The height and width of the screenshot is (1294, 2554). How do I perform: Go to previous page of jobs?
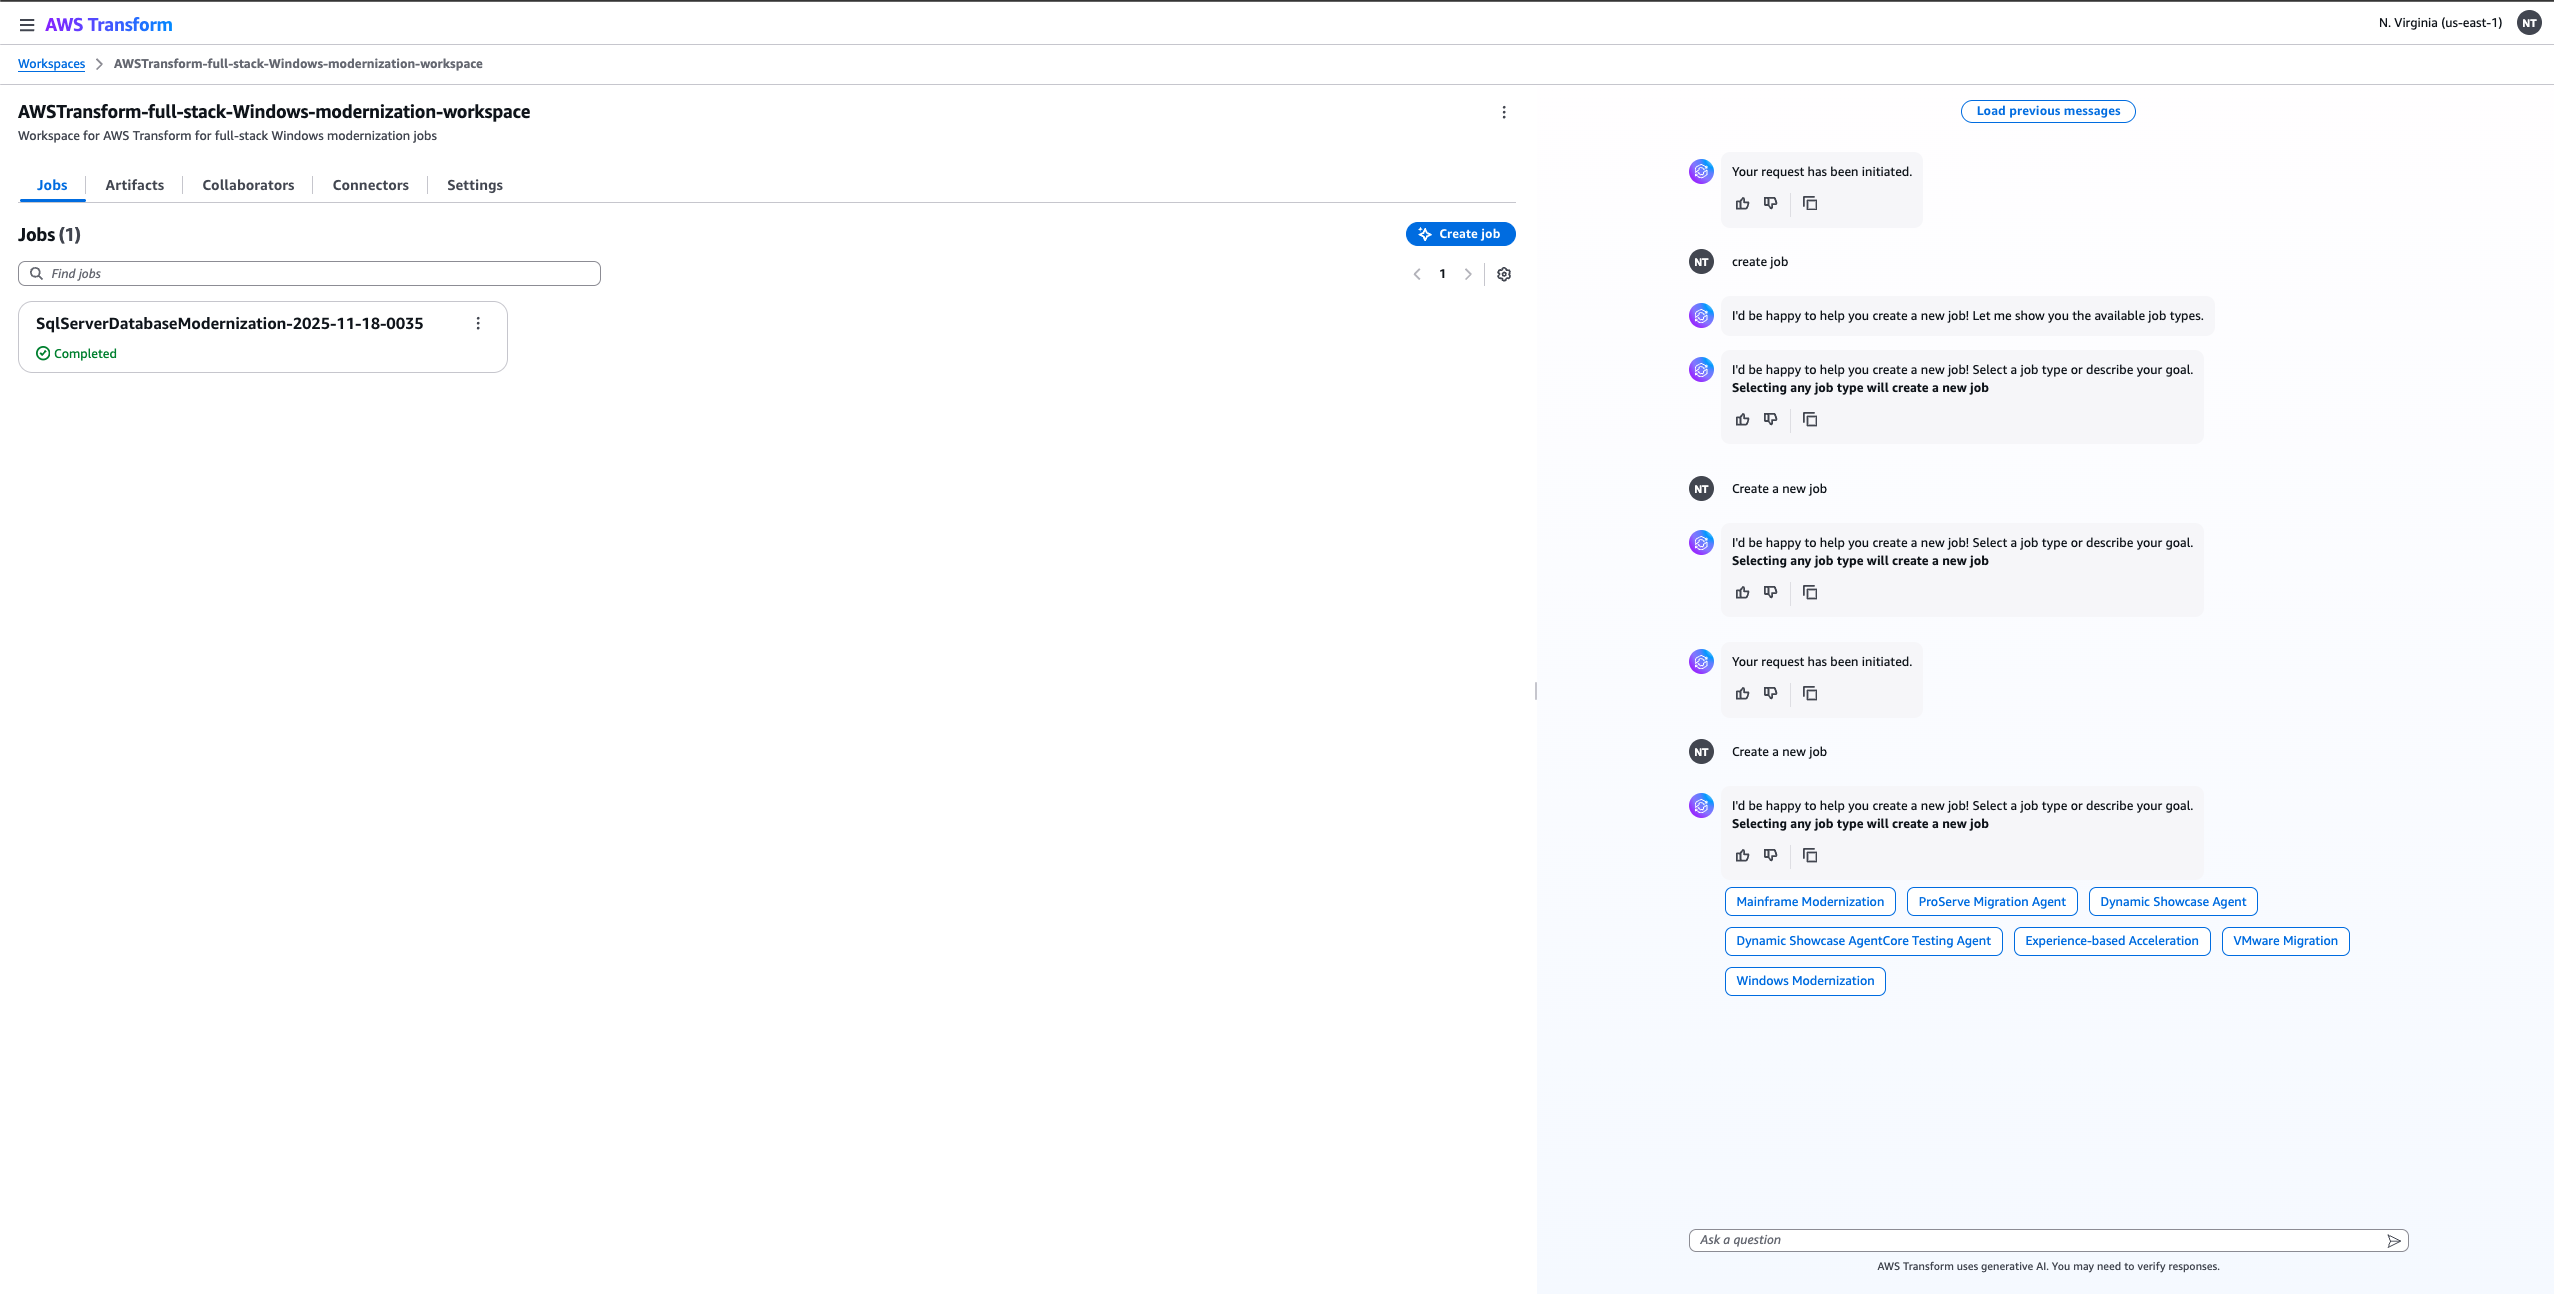tap(1417, 274)
